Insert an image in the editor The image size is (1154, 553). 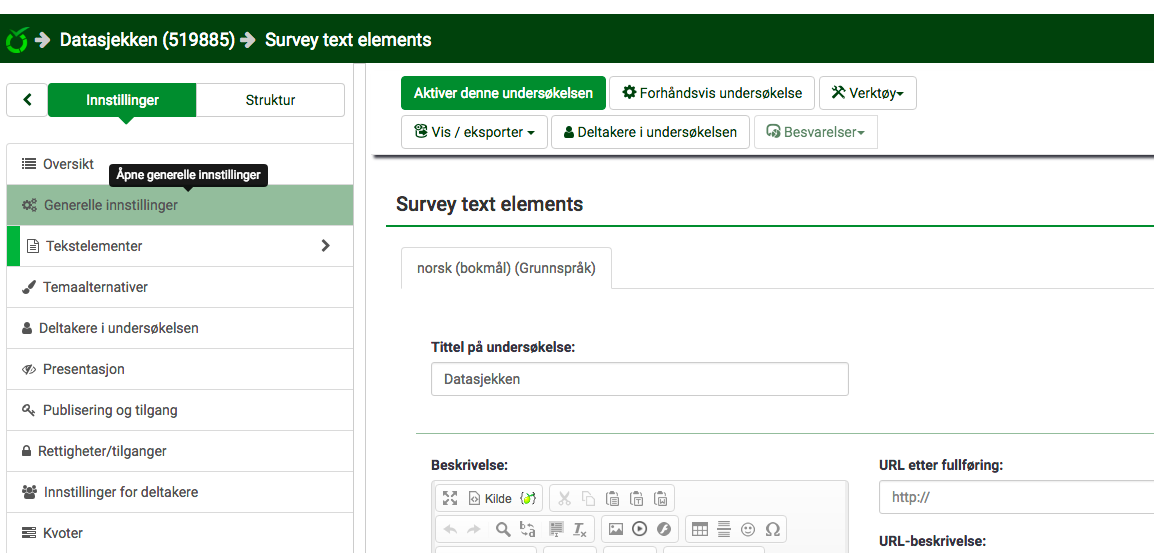point(616,529)
